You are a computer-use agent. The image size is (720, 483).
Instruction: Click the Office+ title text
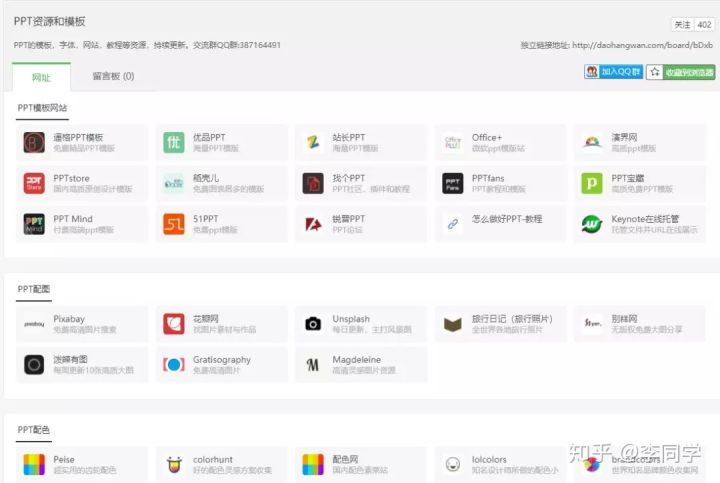tap(487, 137)
